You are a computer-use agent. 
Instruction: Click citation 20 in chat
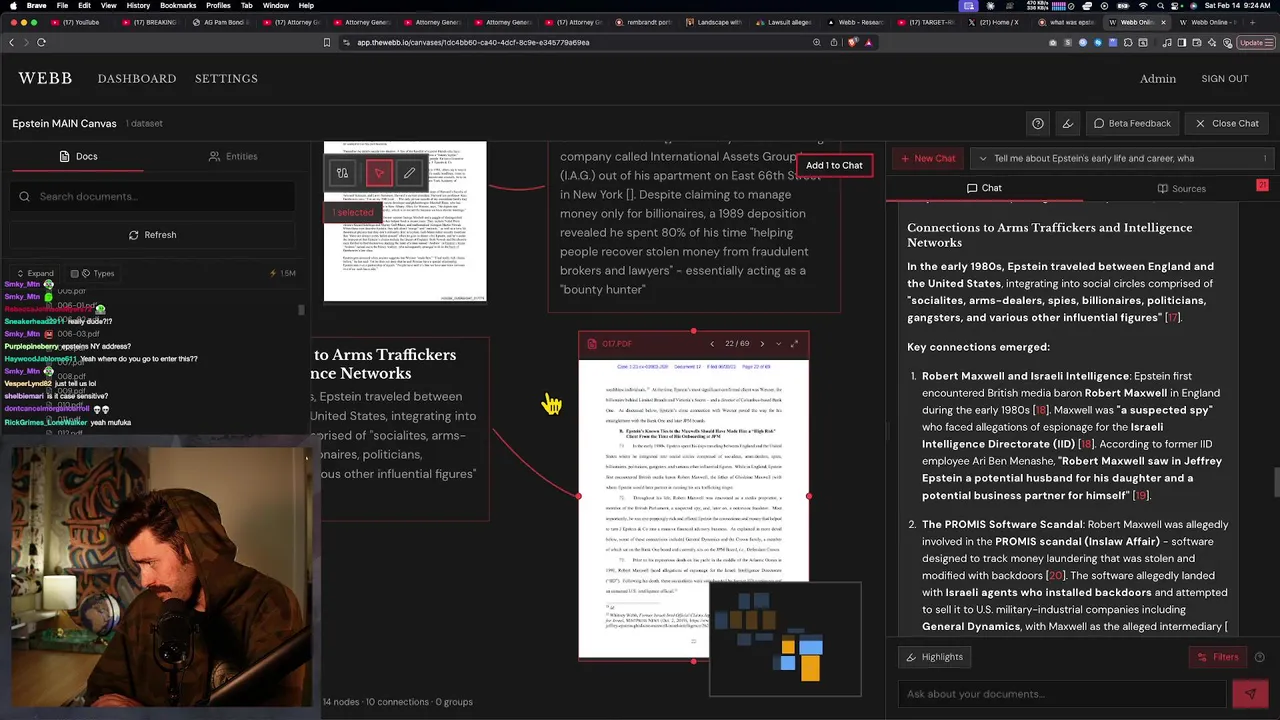tap(1055, 575)
